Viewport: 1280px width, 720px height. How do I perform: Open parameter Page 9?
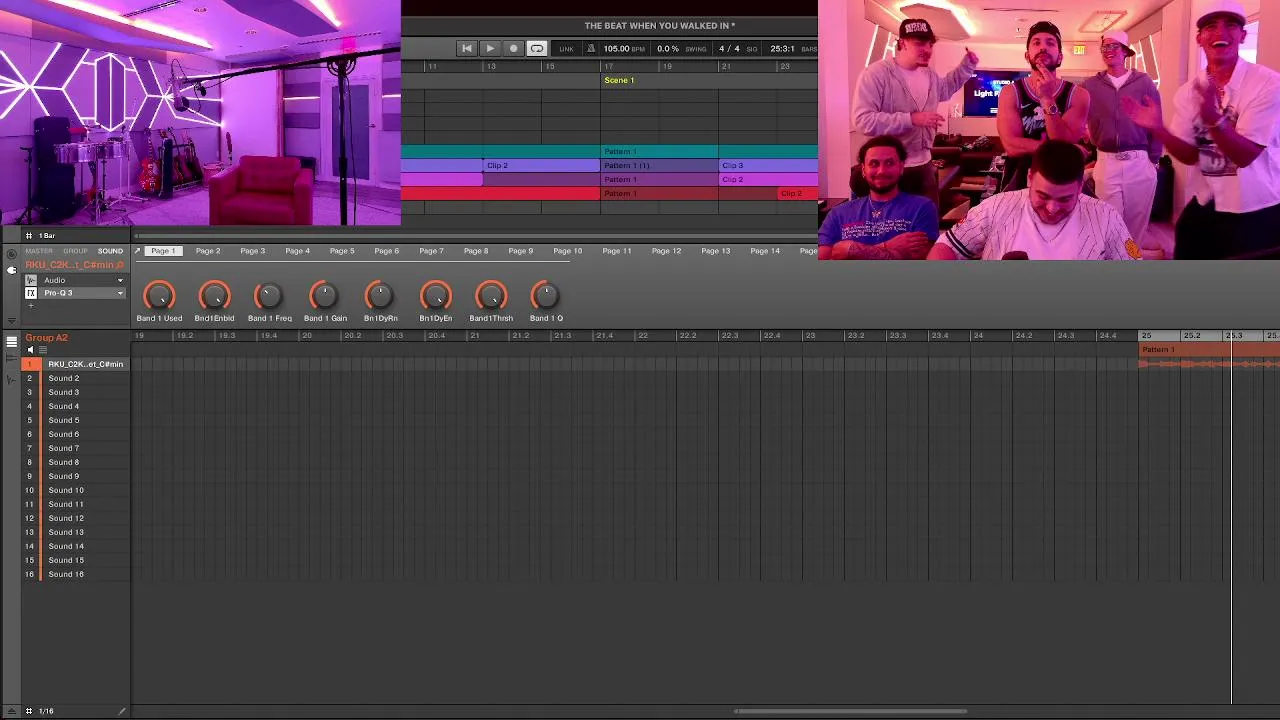coord(520,251)
